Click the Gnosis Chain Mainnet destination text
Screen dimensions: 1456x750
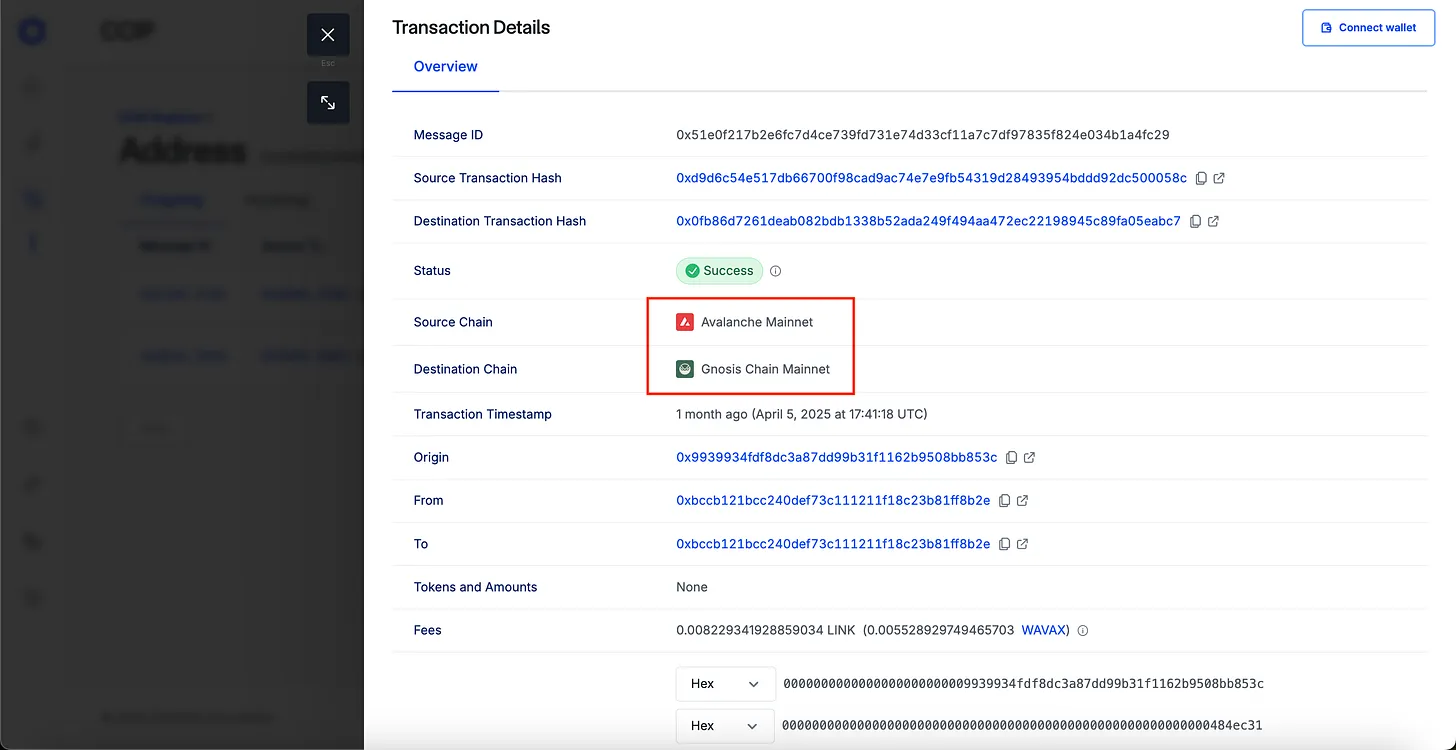pyautogui.click(x=765, y=369)
